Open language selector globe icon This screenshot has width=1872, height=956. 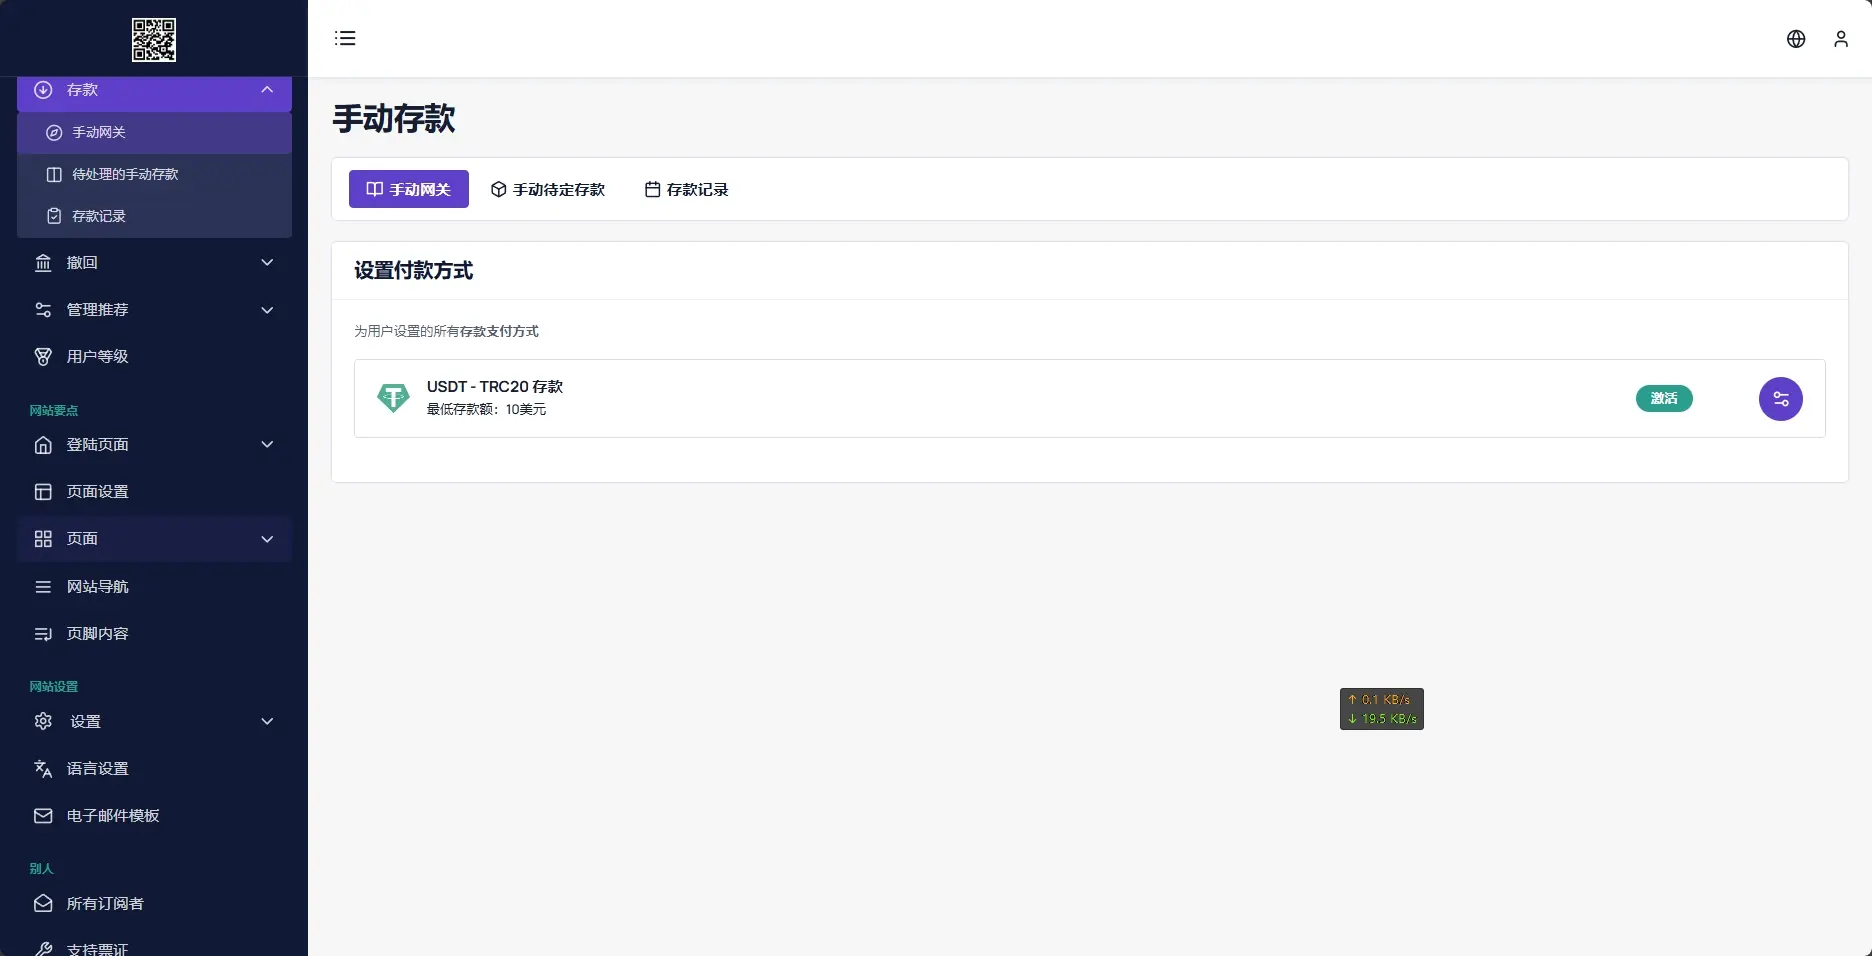click(1796, 39)
